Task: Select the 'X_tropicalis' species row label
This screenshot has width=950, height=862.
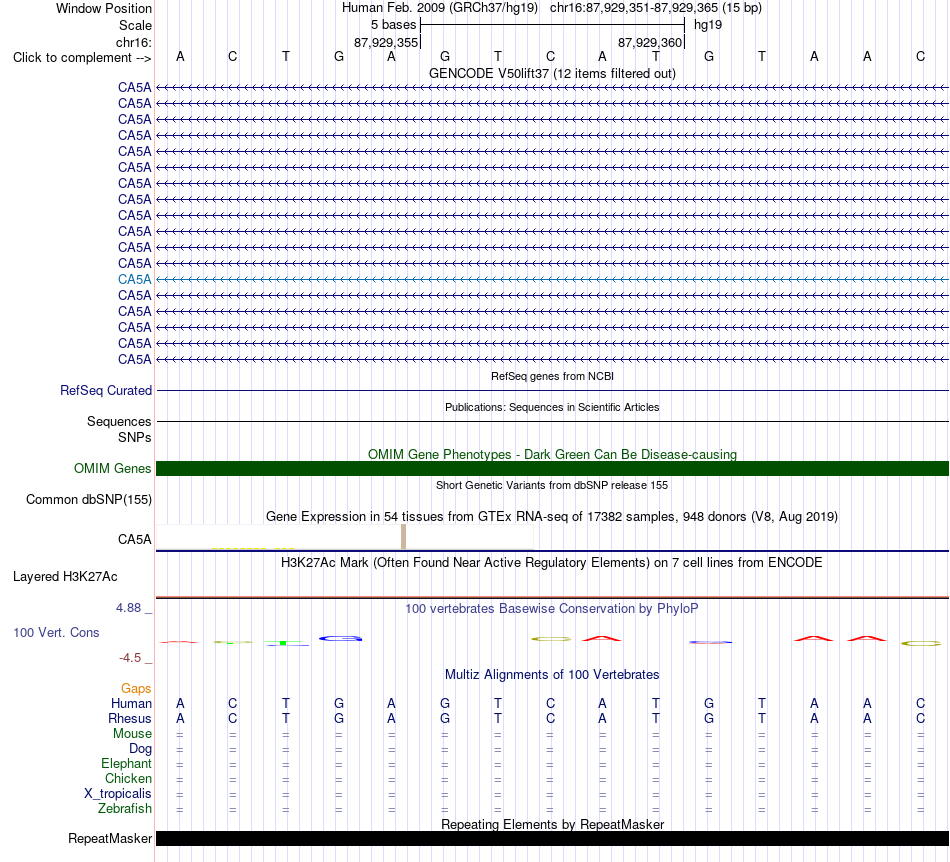Action: pos(118,794)
